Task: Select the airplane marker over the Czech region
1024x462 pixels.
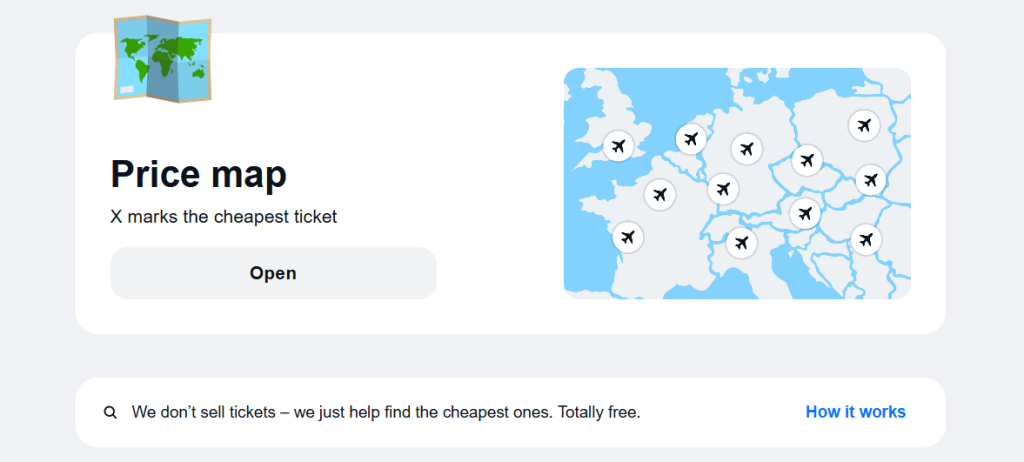Action: tap(806, 159)
